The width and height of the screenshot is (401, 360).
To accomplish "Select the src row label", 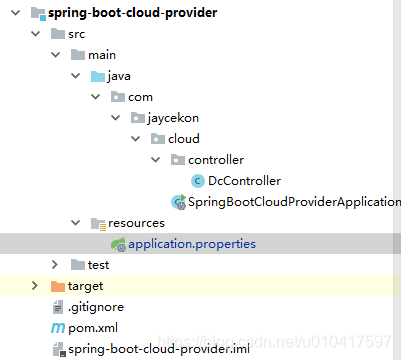I will pos(76,34).
